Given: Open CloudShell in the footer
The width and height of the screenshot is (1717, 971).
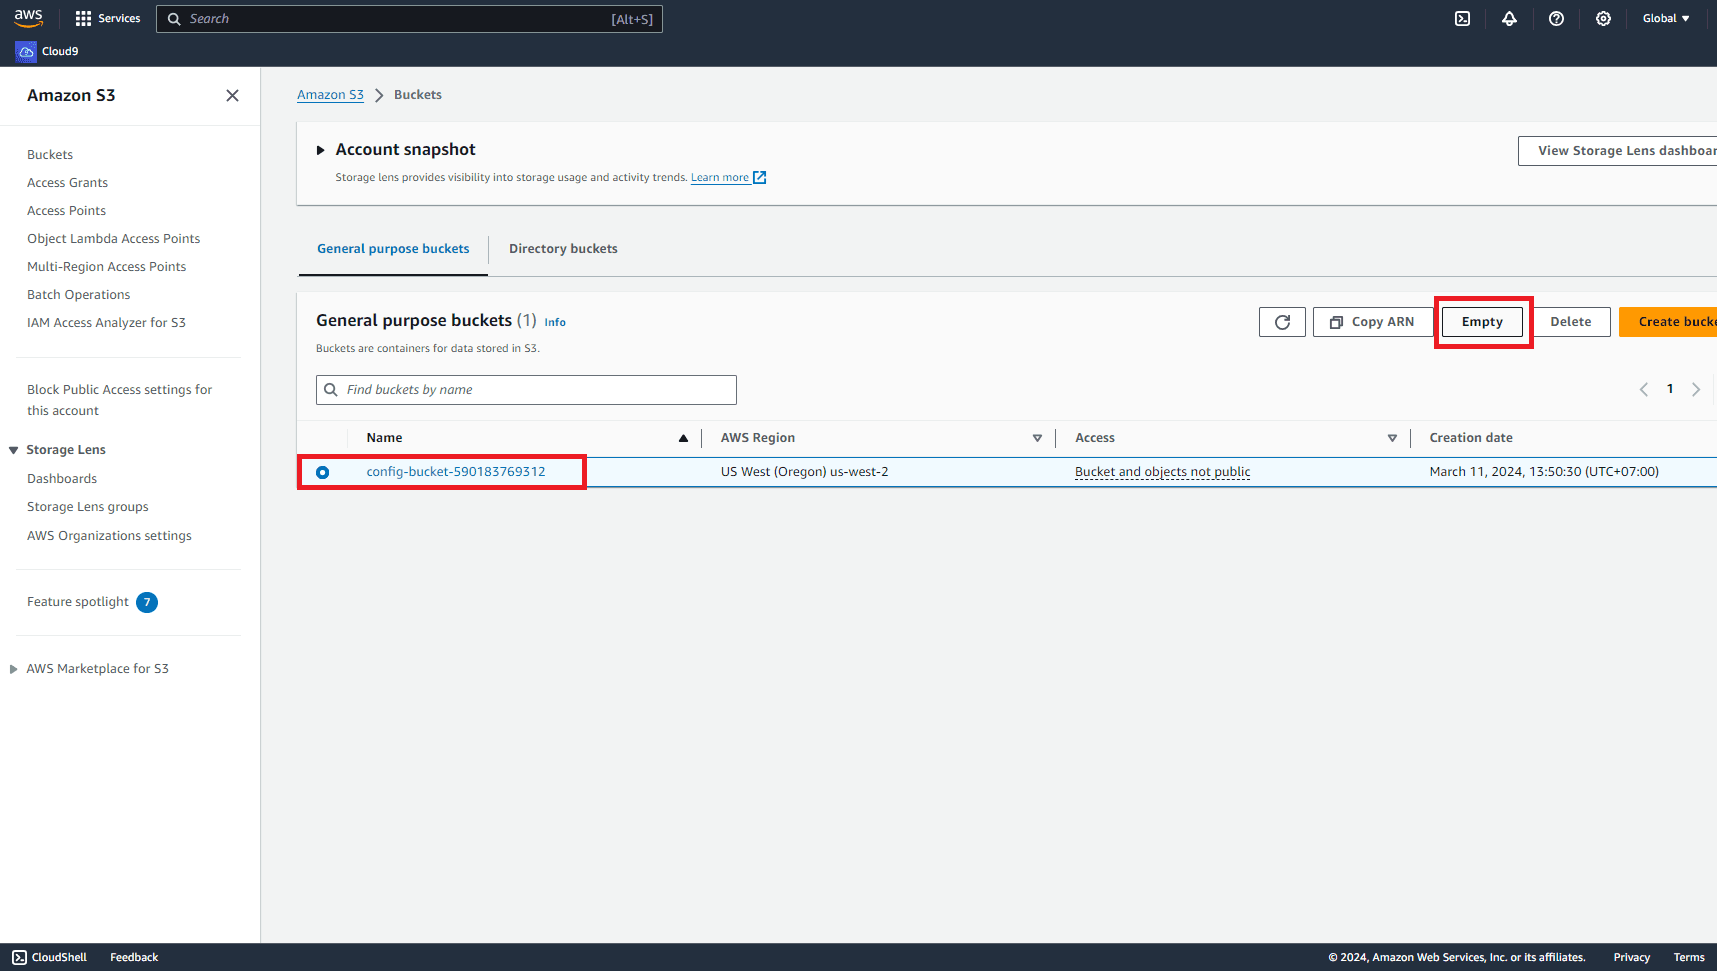Looking at the screenshot, I should [50, 957].
